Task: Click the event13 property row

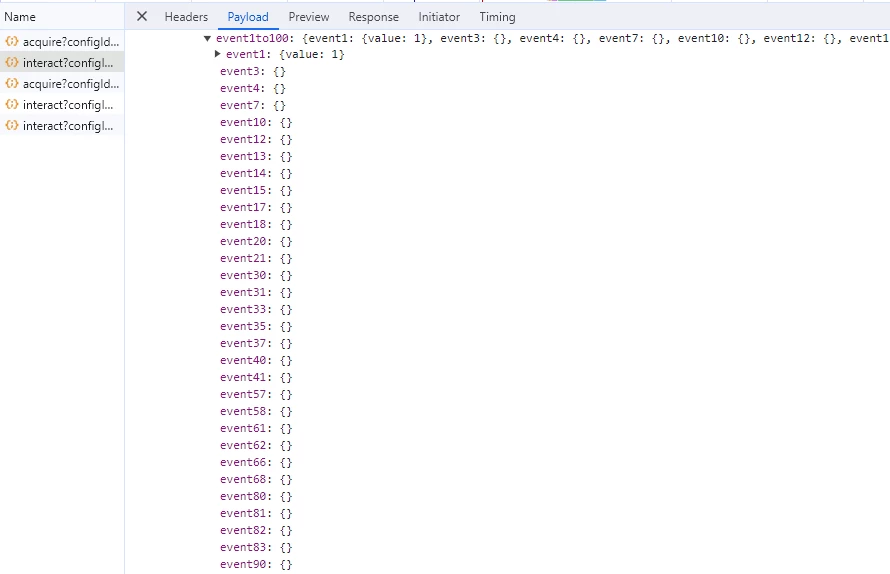Action: pos(256,157)
